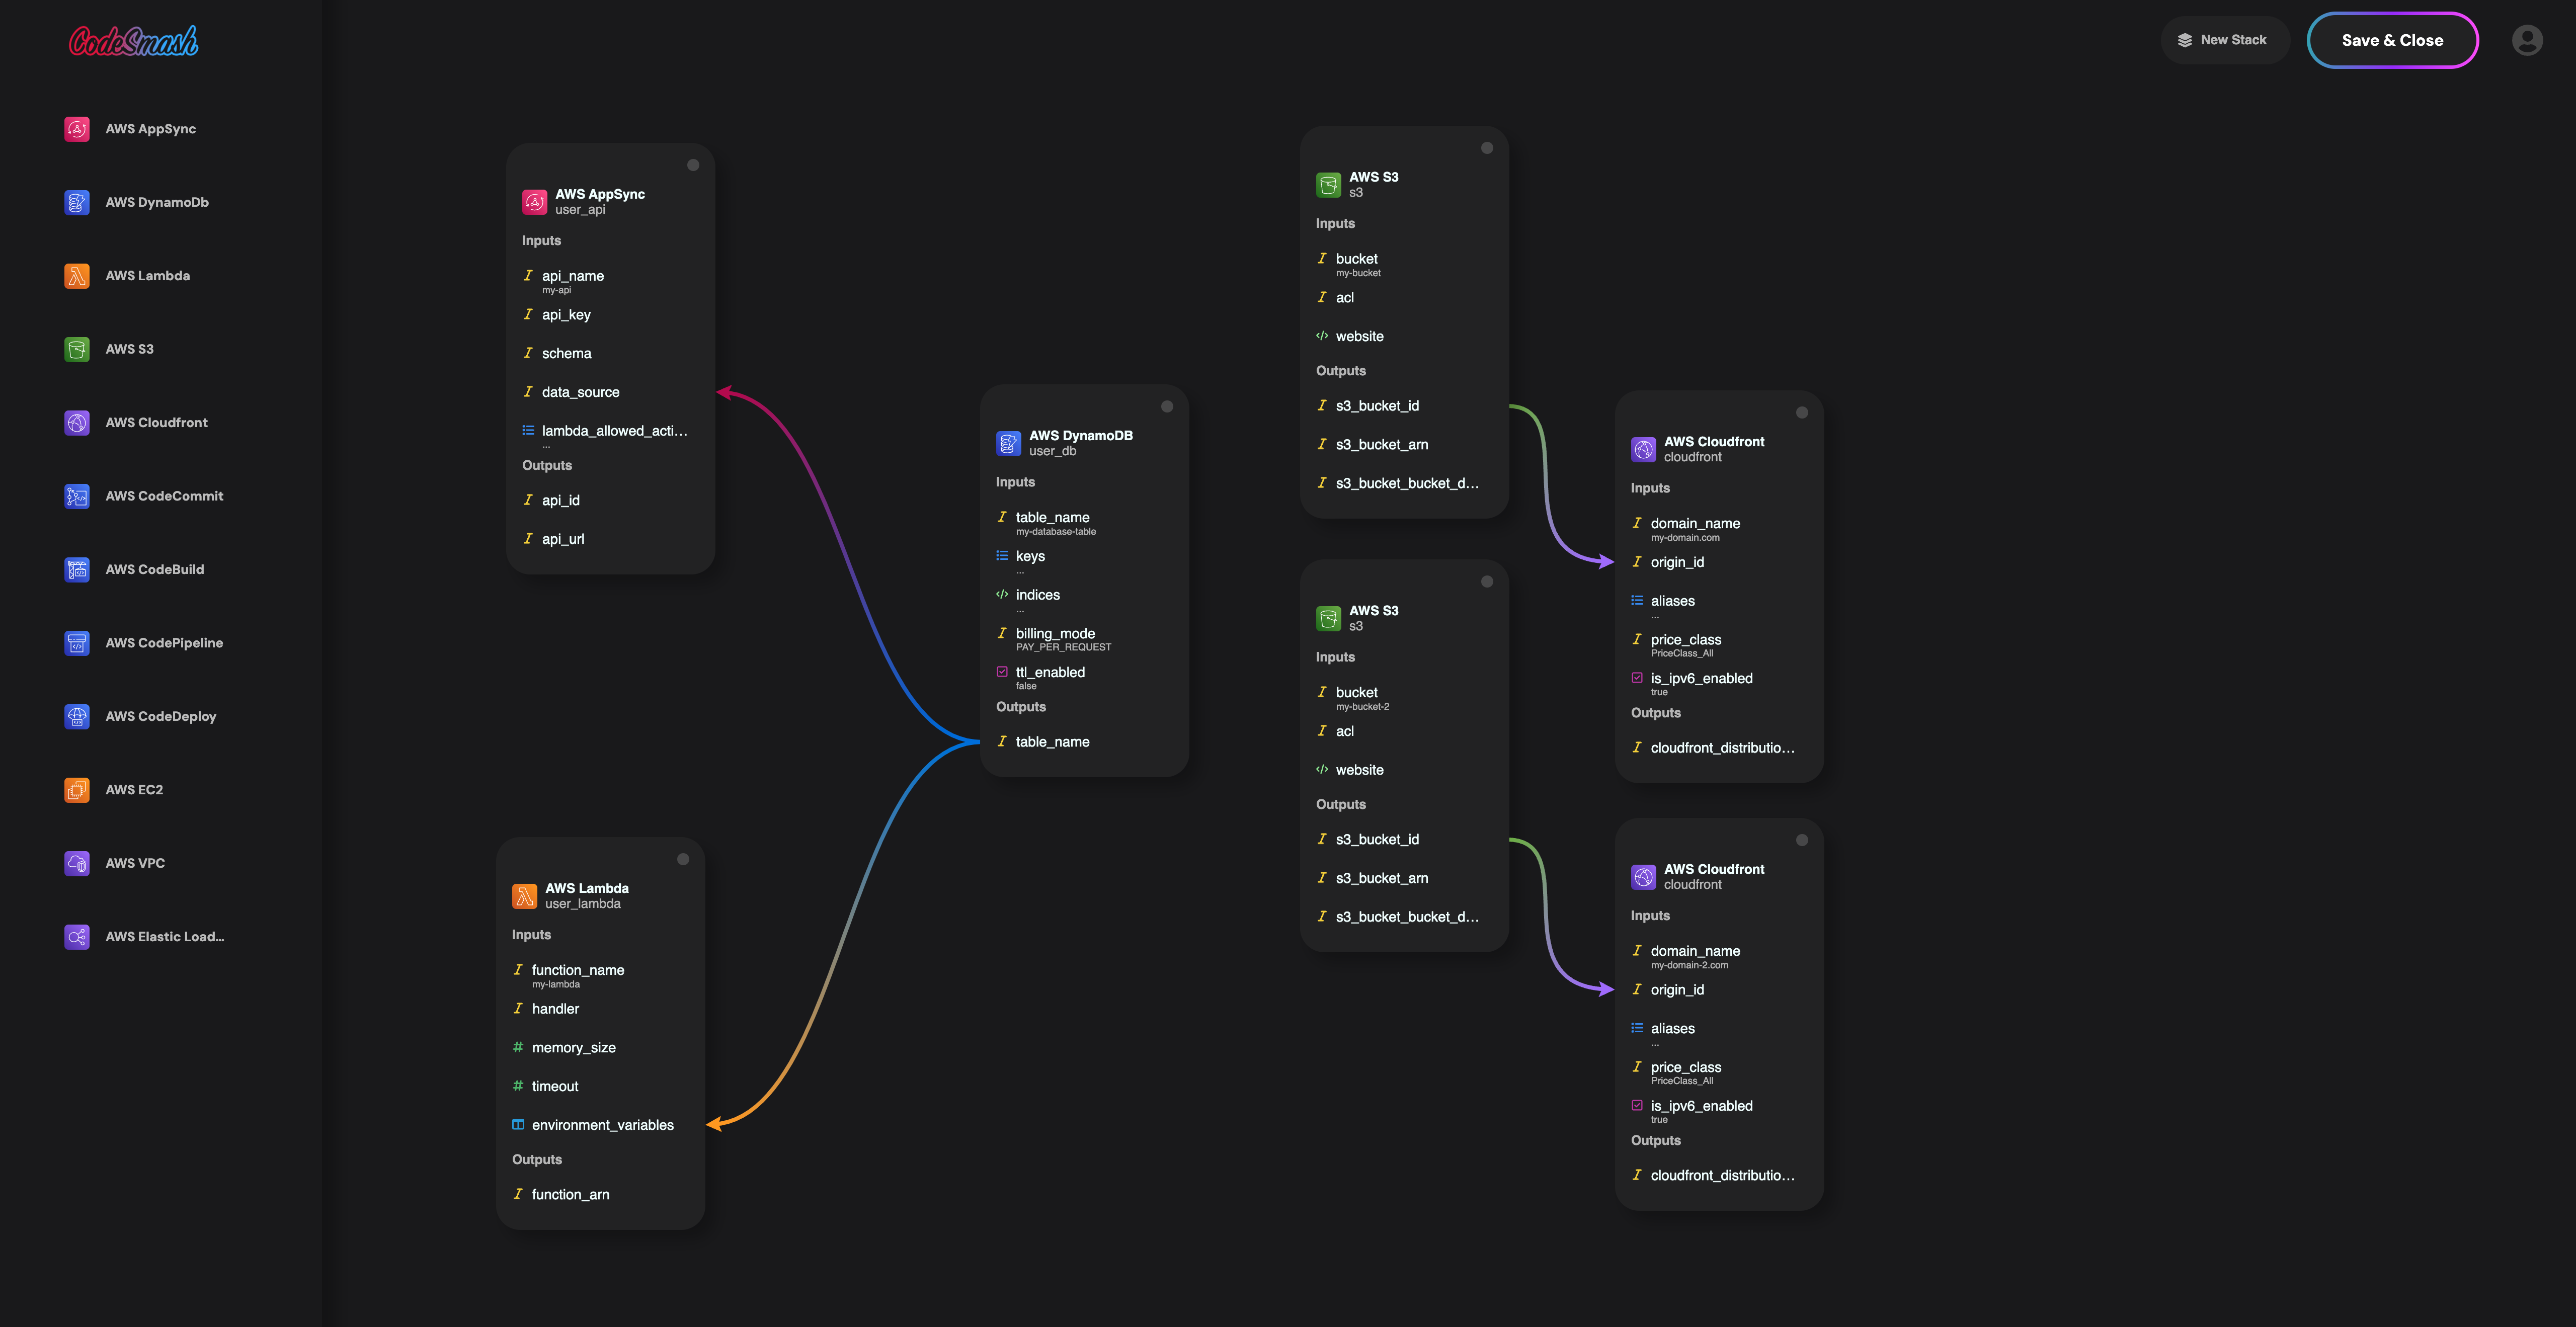The width and height of the screenshot is (2576, 1327).
Task: Click the code icon beside indices input
Action: (x=1002, y=594)
